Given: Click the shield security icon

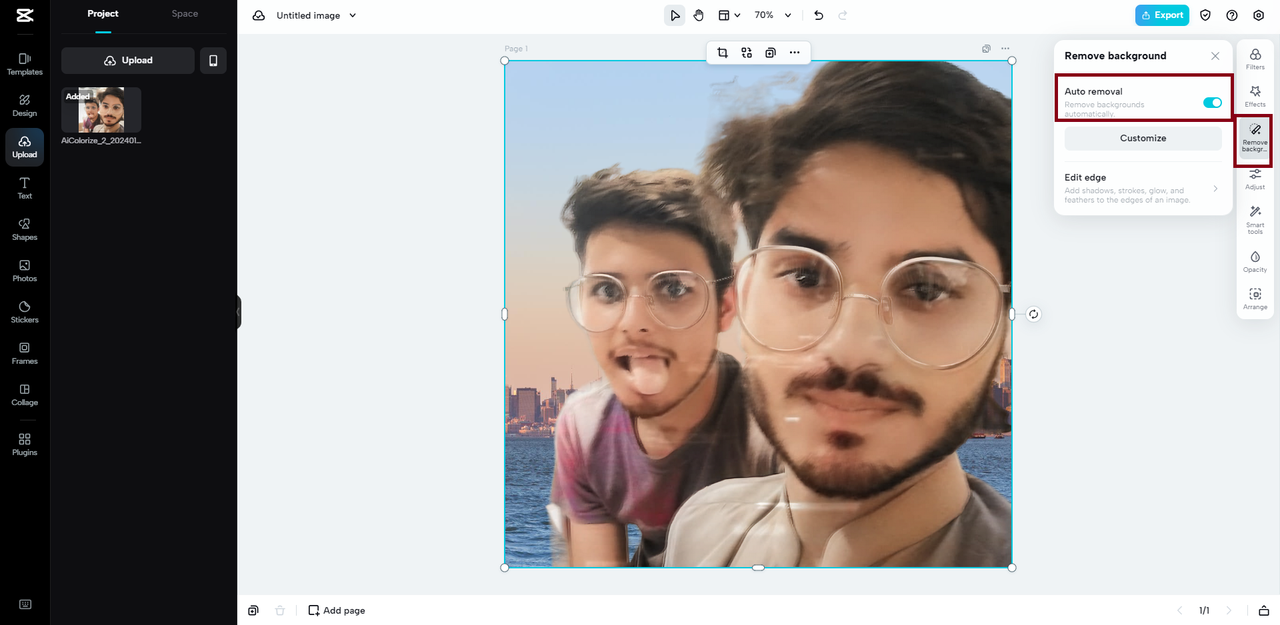Looking at the screenshot, I should click(1205, 15).
